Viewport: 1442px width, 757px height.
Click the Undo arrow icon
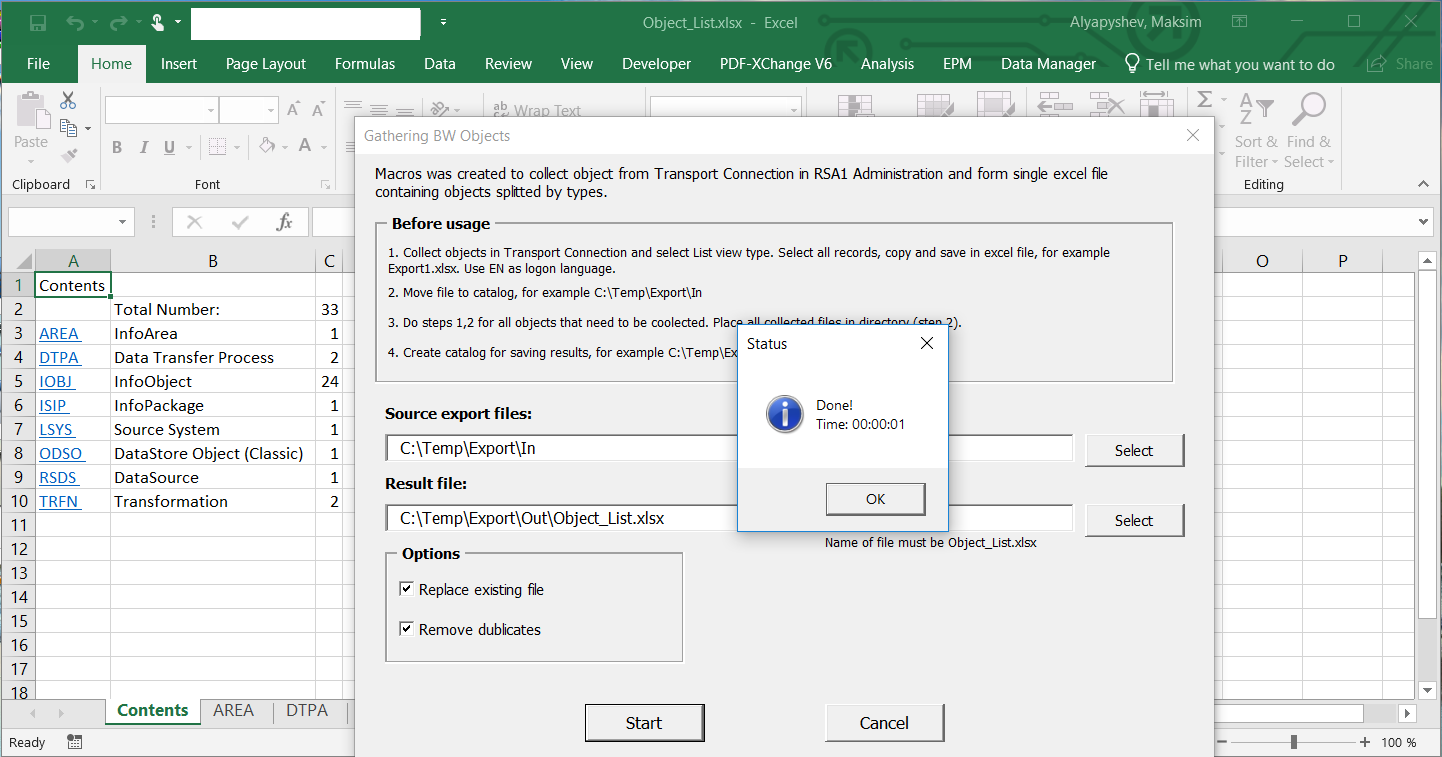pos(75,22)
